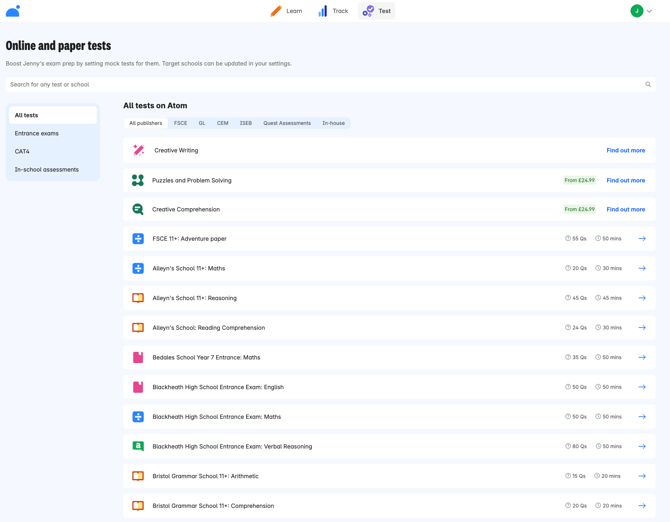670x522 pixels.
Task: Switch to the CEM publisher tab
Action: click(x=223, y=123)
